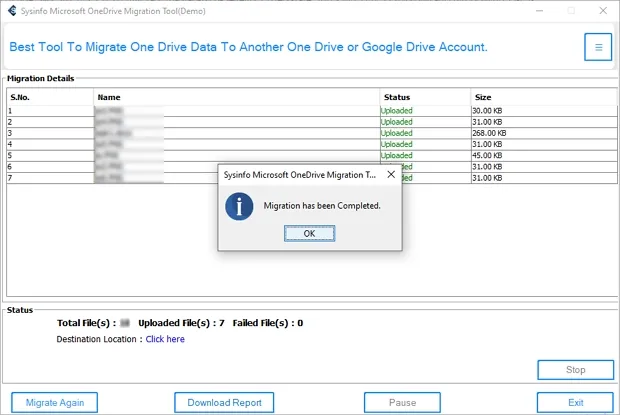
Task: Click the Sysinfo app icon in title bar
Action: pyautogui.click(x=12, y=10)
